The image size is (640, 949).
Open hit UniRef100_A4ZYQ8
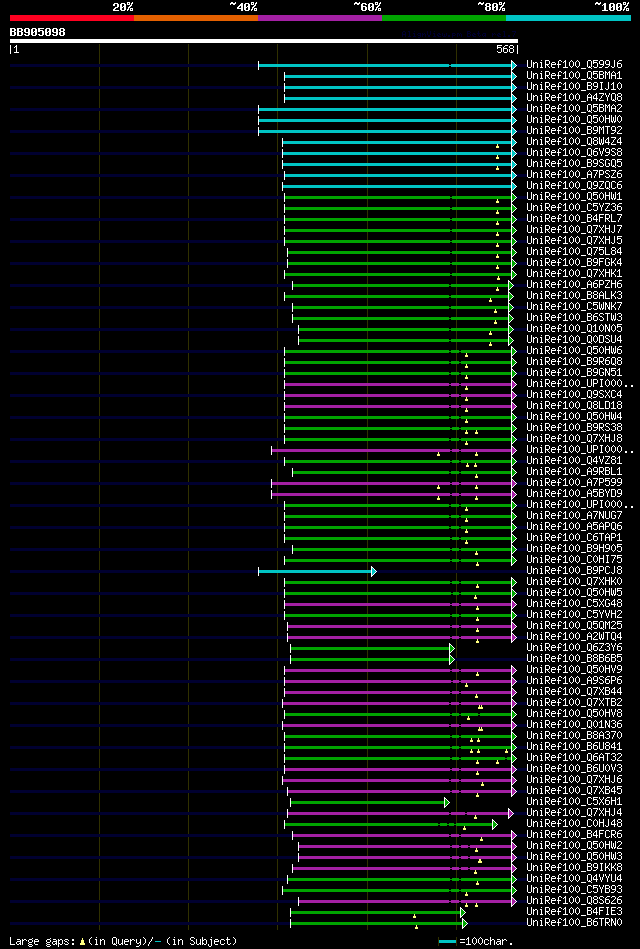coord(575,97)
